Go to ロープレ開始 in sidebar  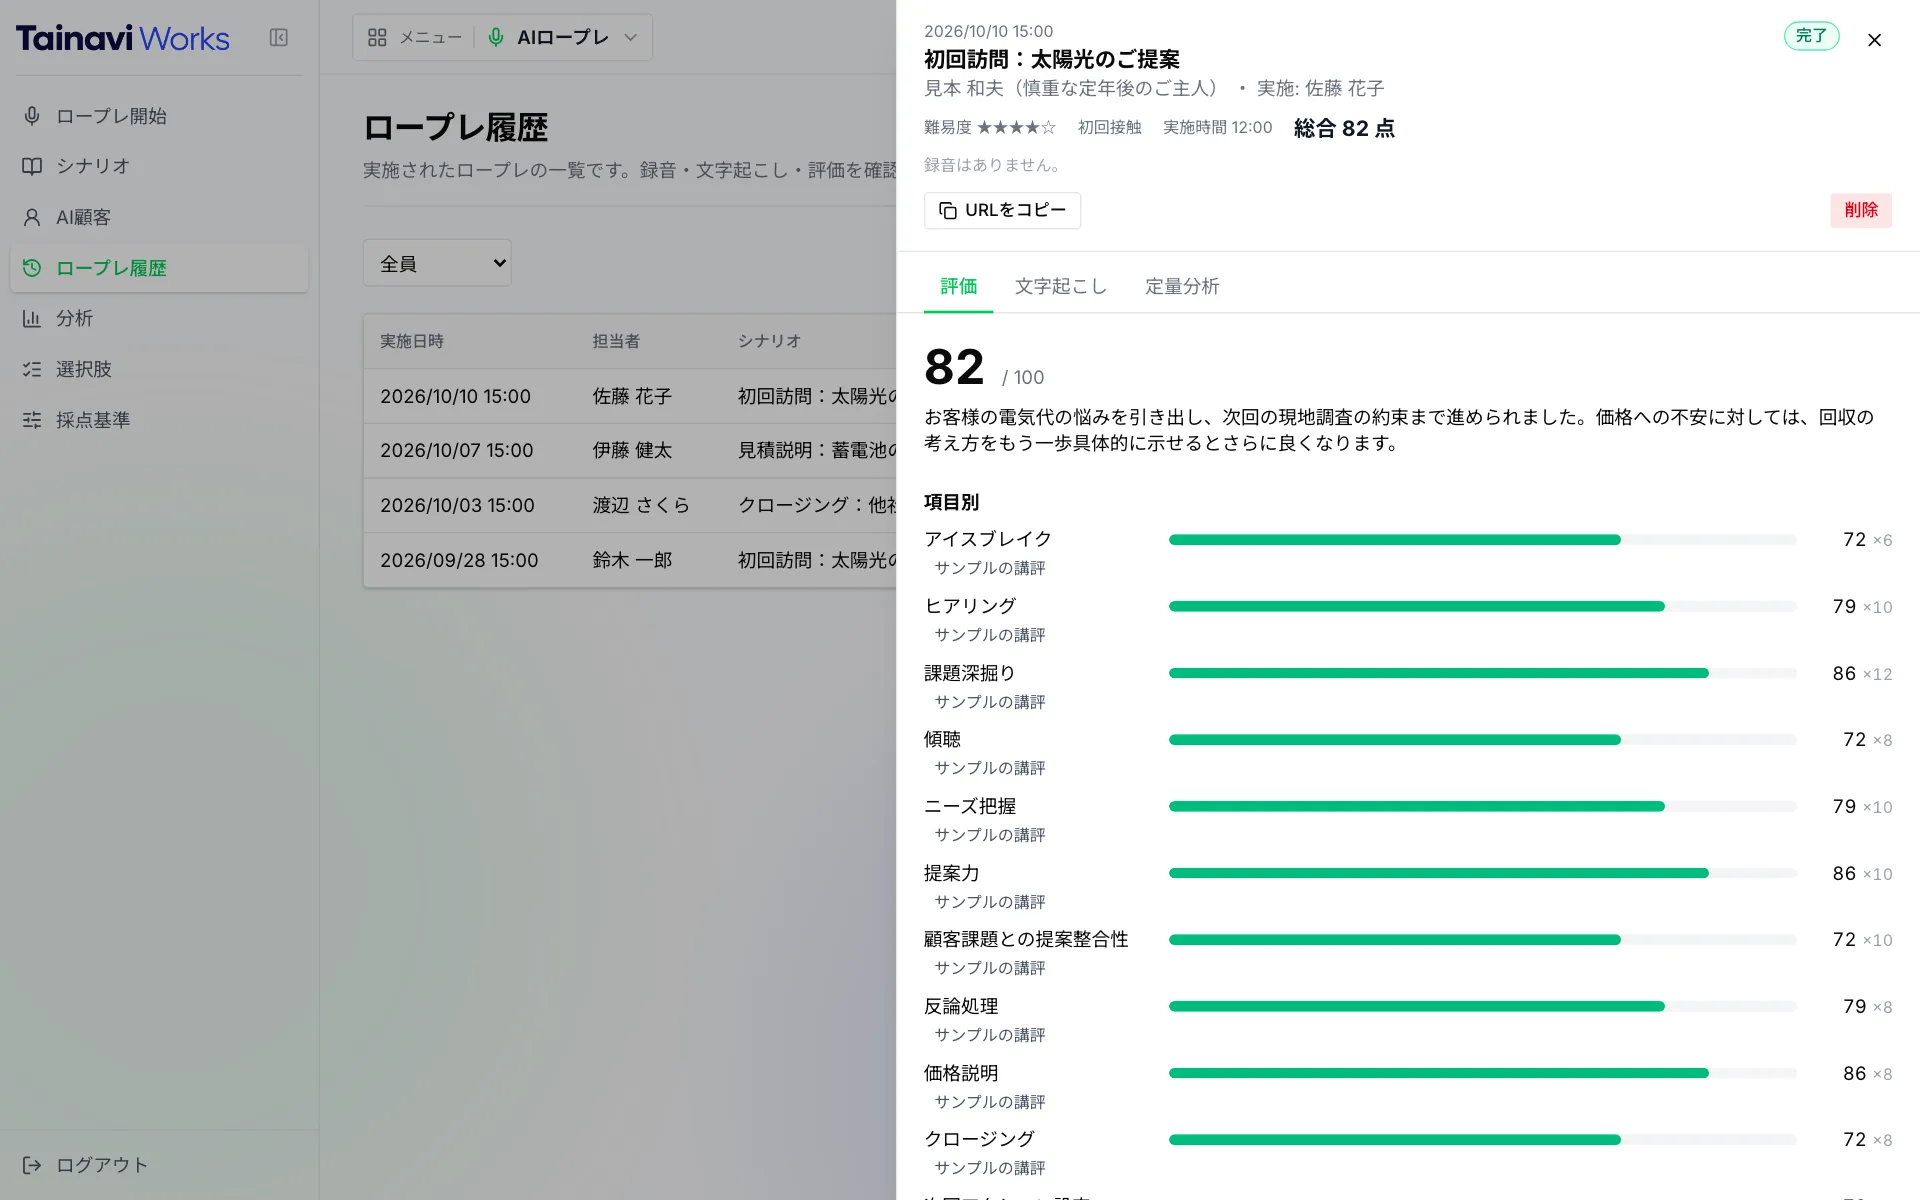click(159, 116)
